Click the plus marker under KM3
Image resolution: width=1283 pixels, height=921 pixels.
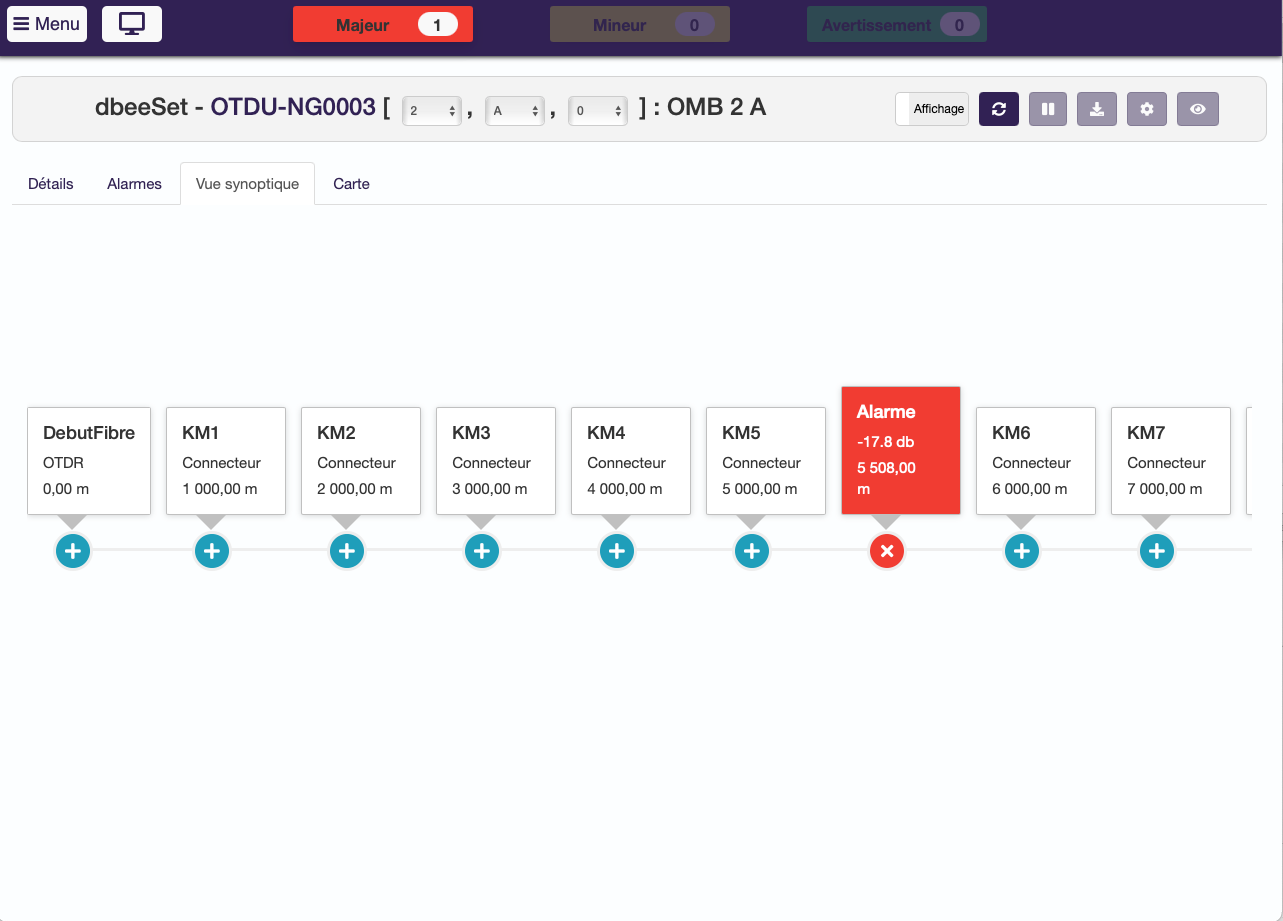(482, 551)
